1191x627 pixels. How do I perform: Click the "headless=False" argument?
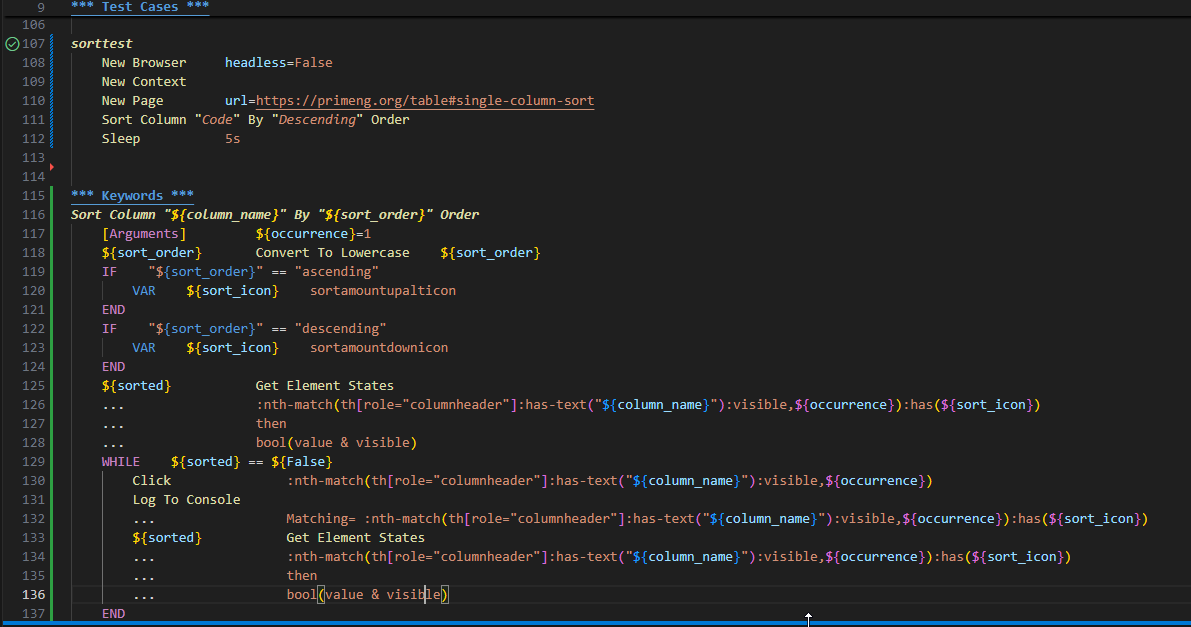point(279,63)
